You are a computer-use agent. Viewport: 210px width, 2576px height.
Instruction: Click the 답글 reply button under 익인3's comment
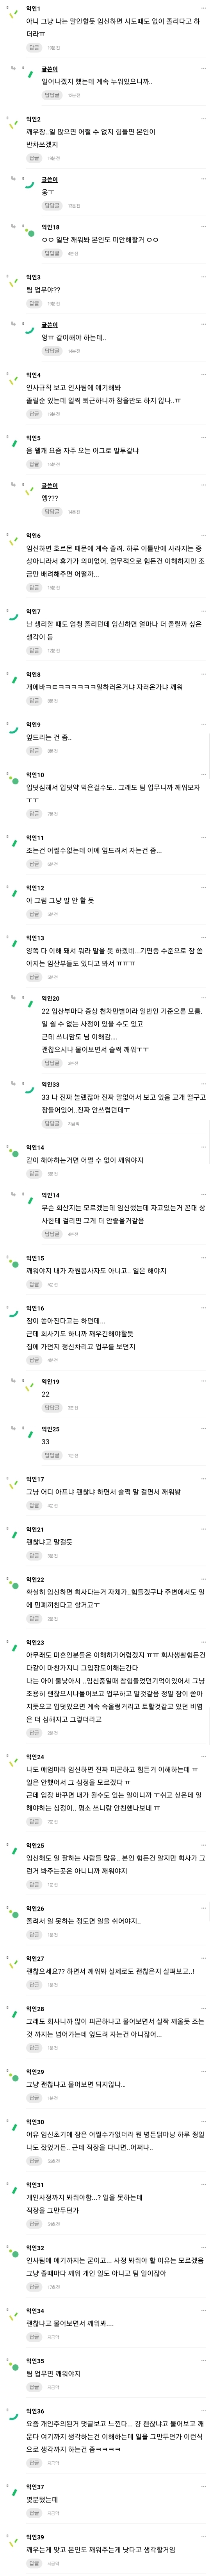[x=34, y=303]
